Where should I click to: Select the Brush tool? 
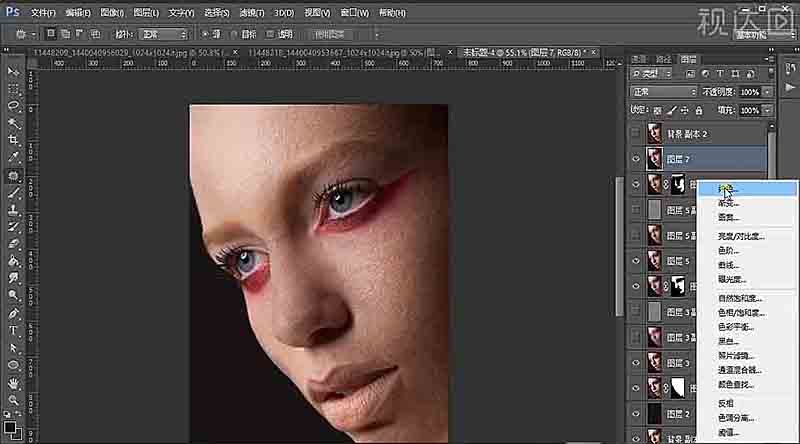click(13, 193)
